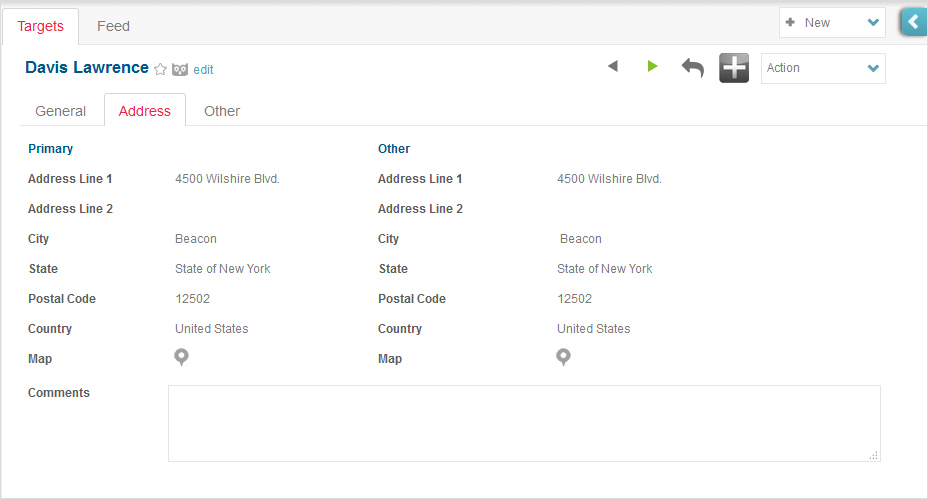Open the New dropdown arrow

click(x=873, y=22)
